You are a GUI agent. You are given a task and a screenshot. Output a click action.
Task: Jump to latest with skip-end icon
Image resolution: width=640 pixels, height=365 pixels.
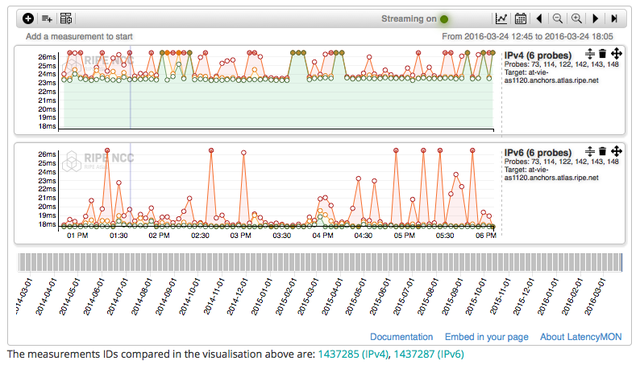coord(614,18)
